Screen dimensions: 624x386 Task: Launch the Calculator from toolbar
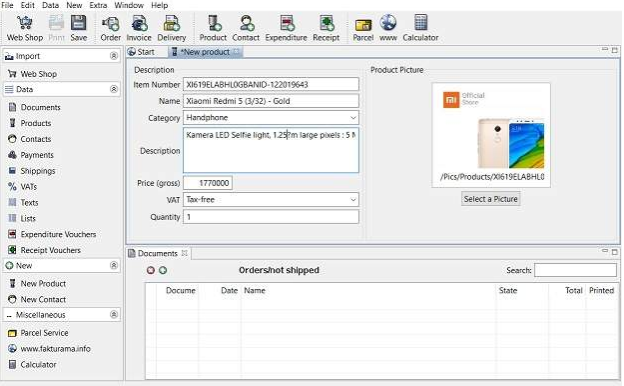420,28
